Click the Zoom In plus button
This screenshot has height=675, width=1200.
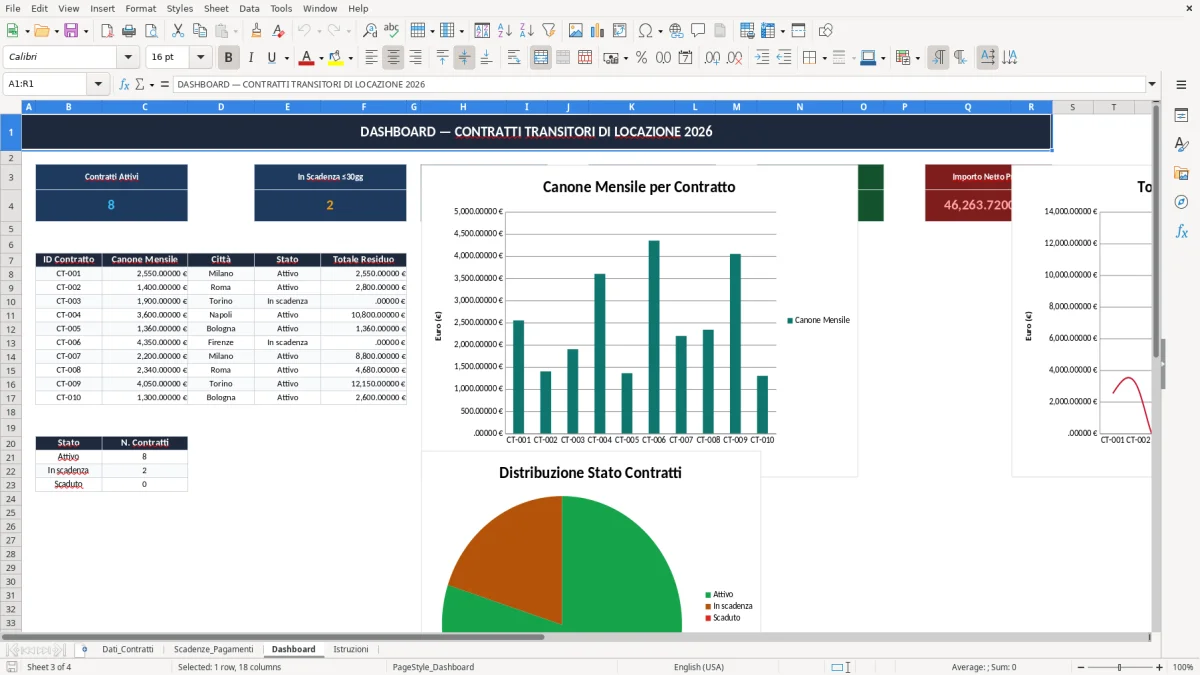coord(1159,667)
